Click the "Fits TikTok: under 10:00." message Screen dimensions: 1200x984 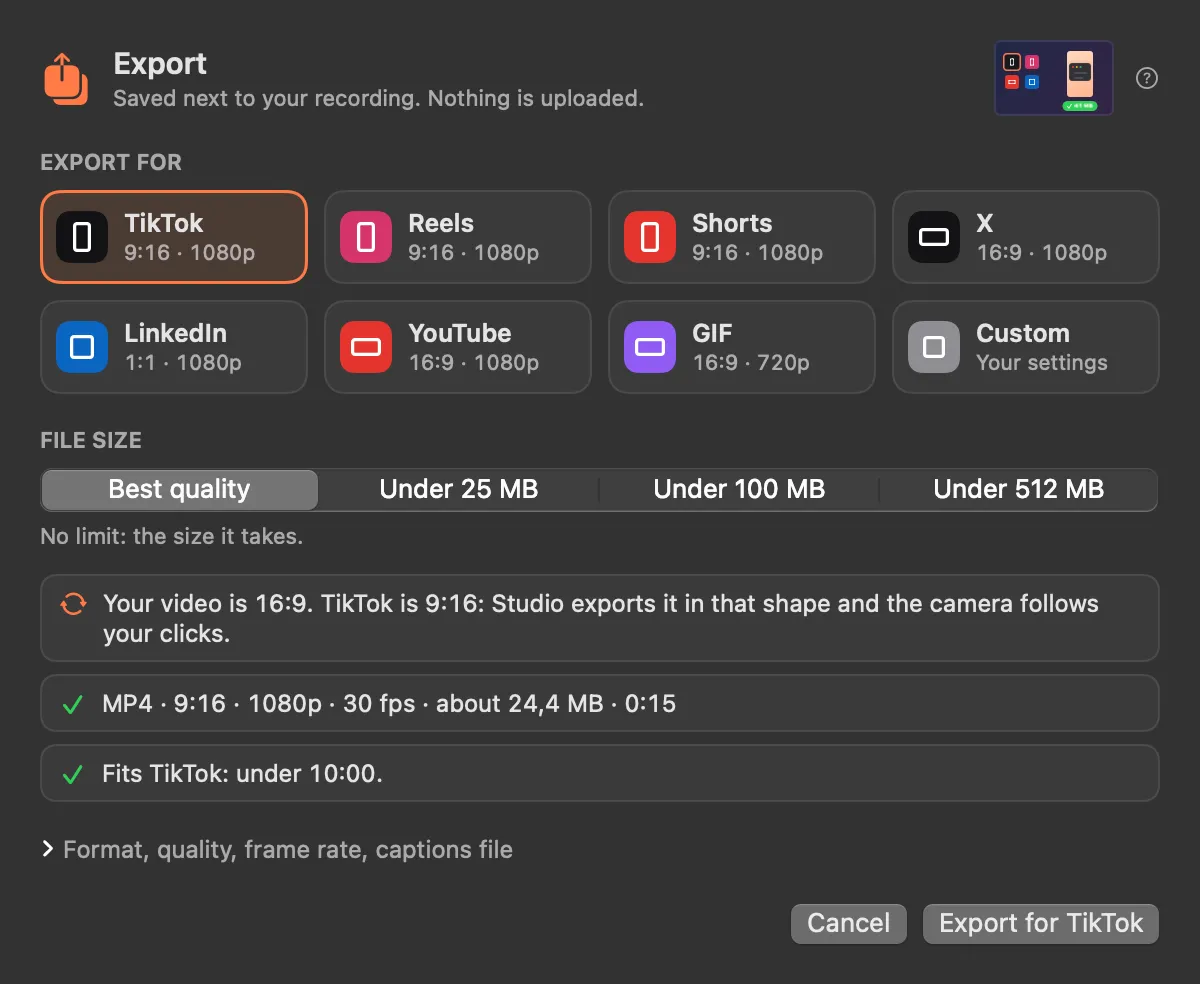coord(600,774)
